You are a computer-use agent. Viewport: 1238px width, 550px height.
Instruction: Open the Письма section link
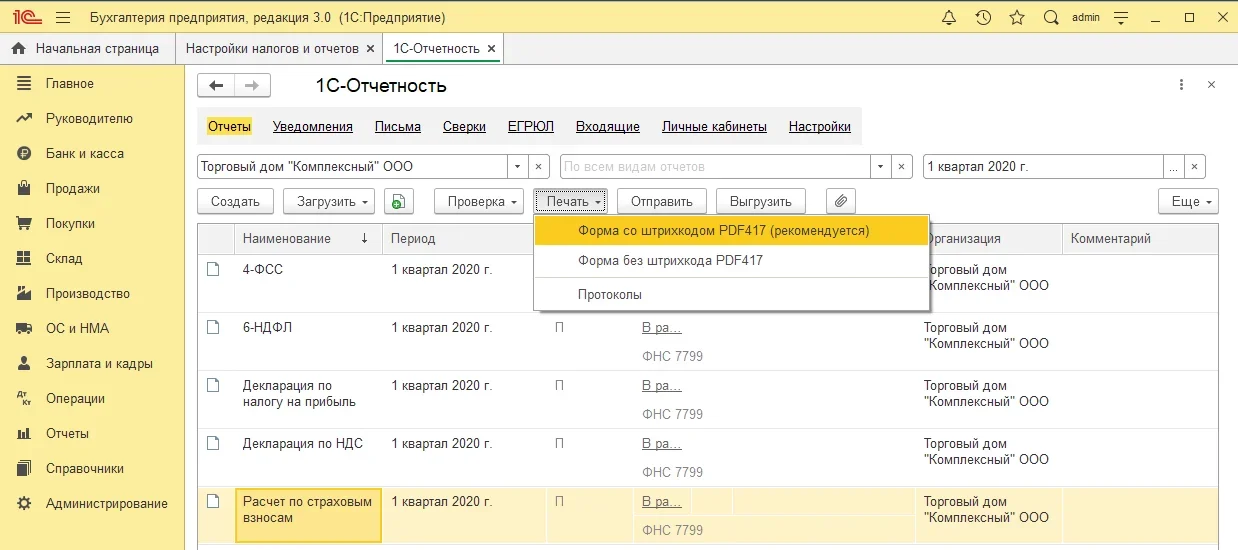398,126
